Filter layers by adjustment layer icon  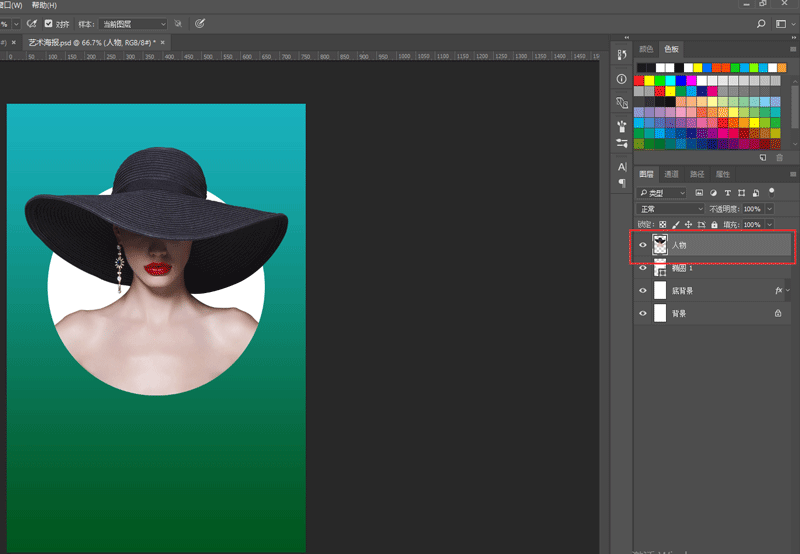713,193
